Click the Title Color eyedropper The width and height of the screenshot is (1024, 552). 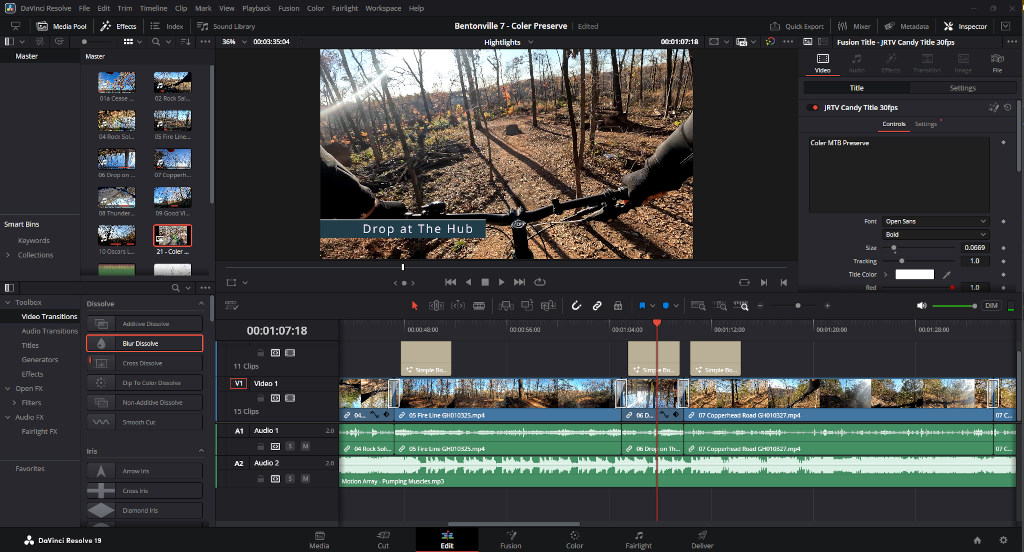click(x=947, y=274)
